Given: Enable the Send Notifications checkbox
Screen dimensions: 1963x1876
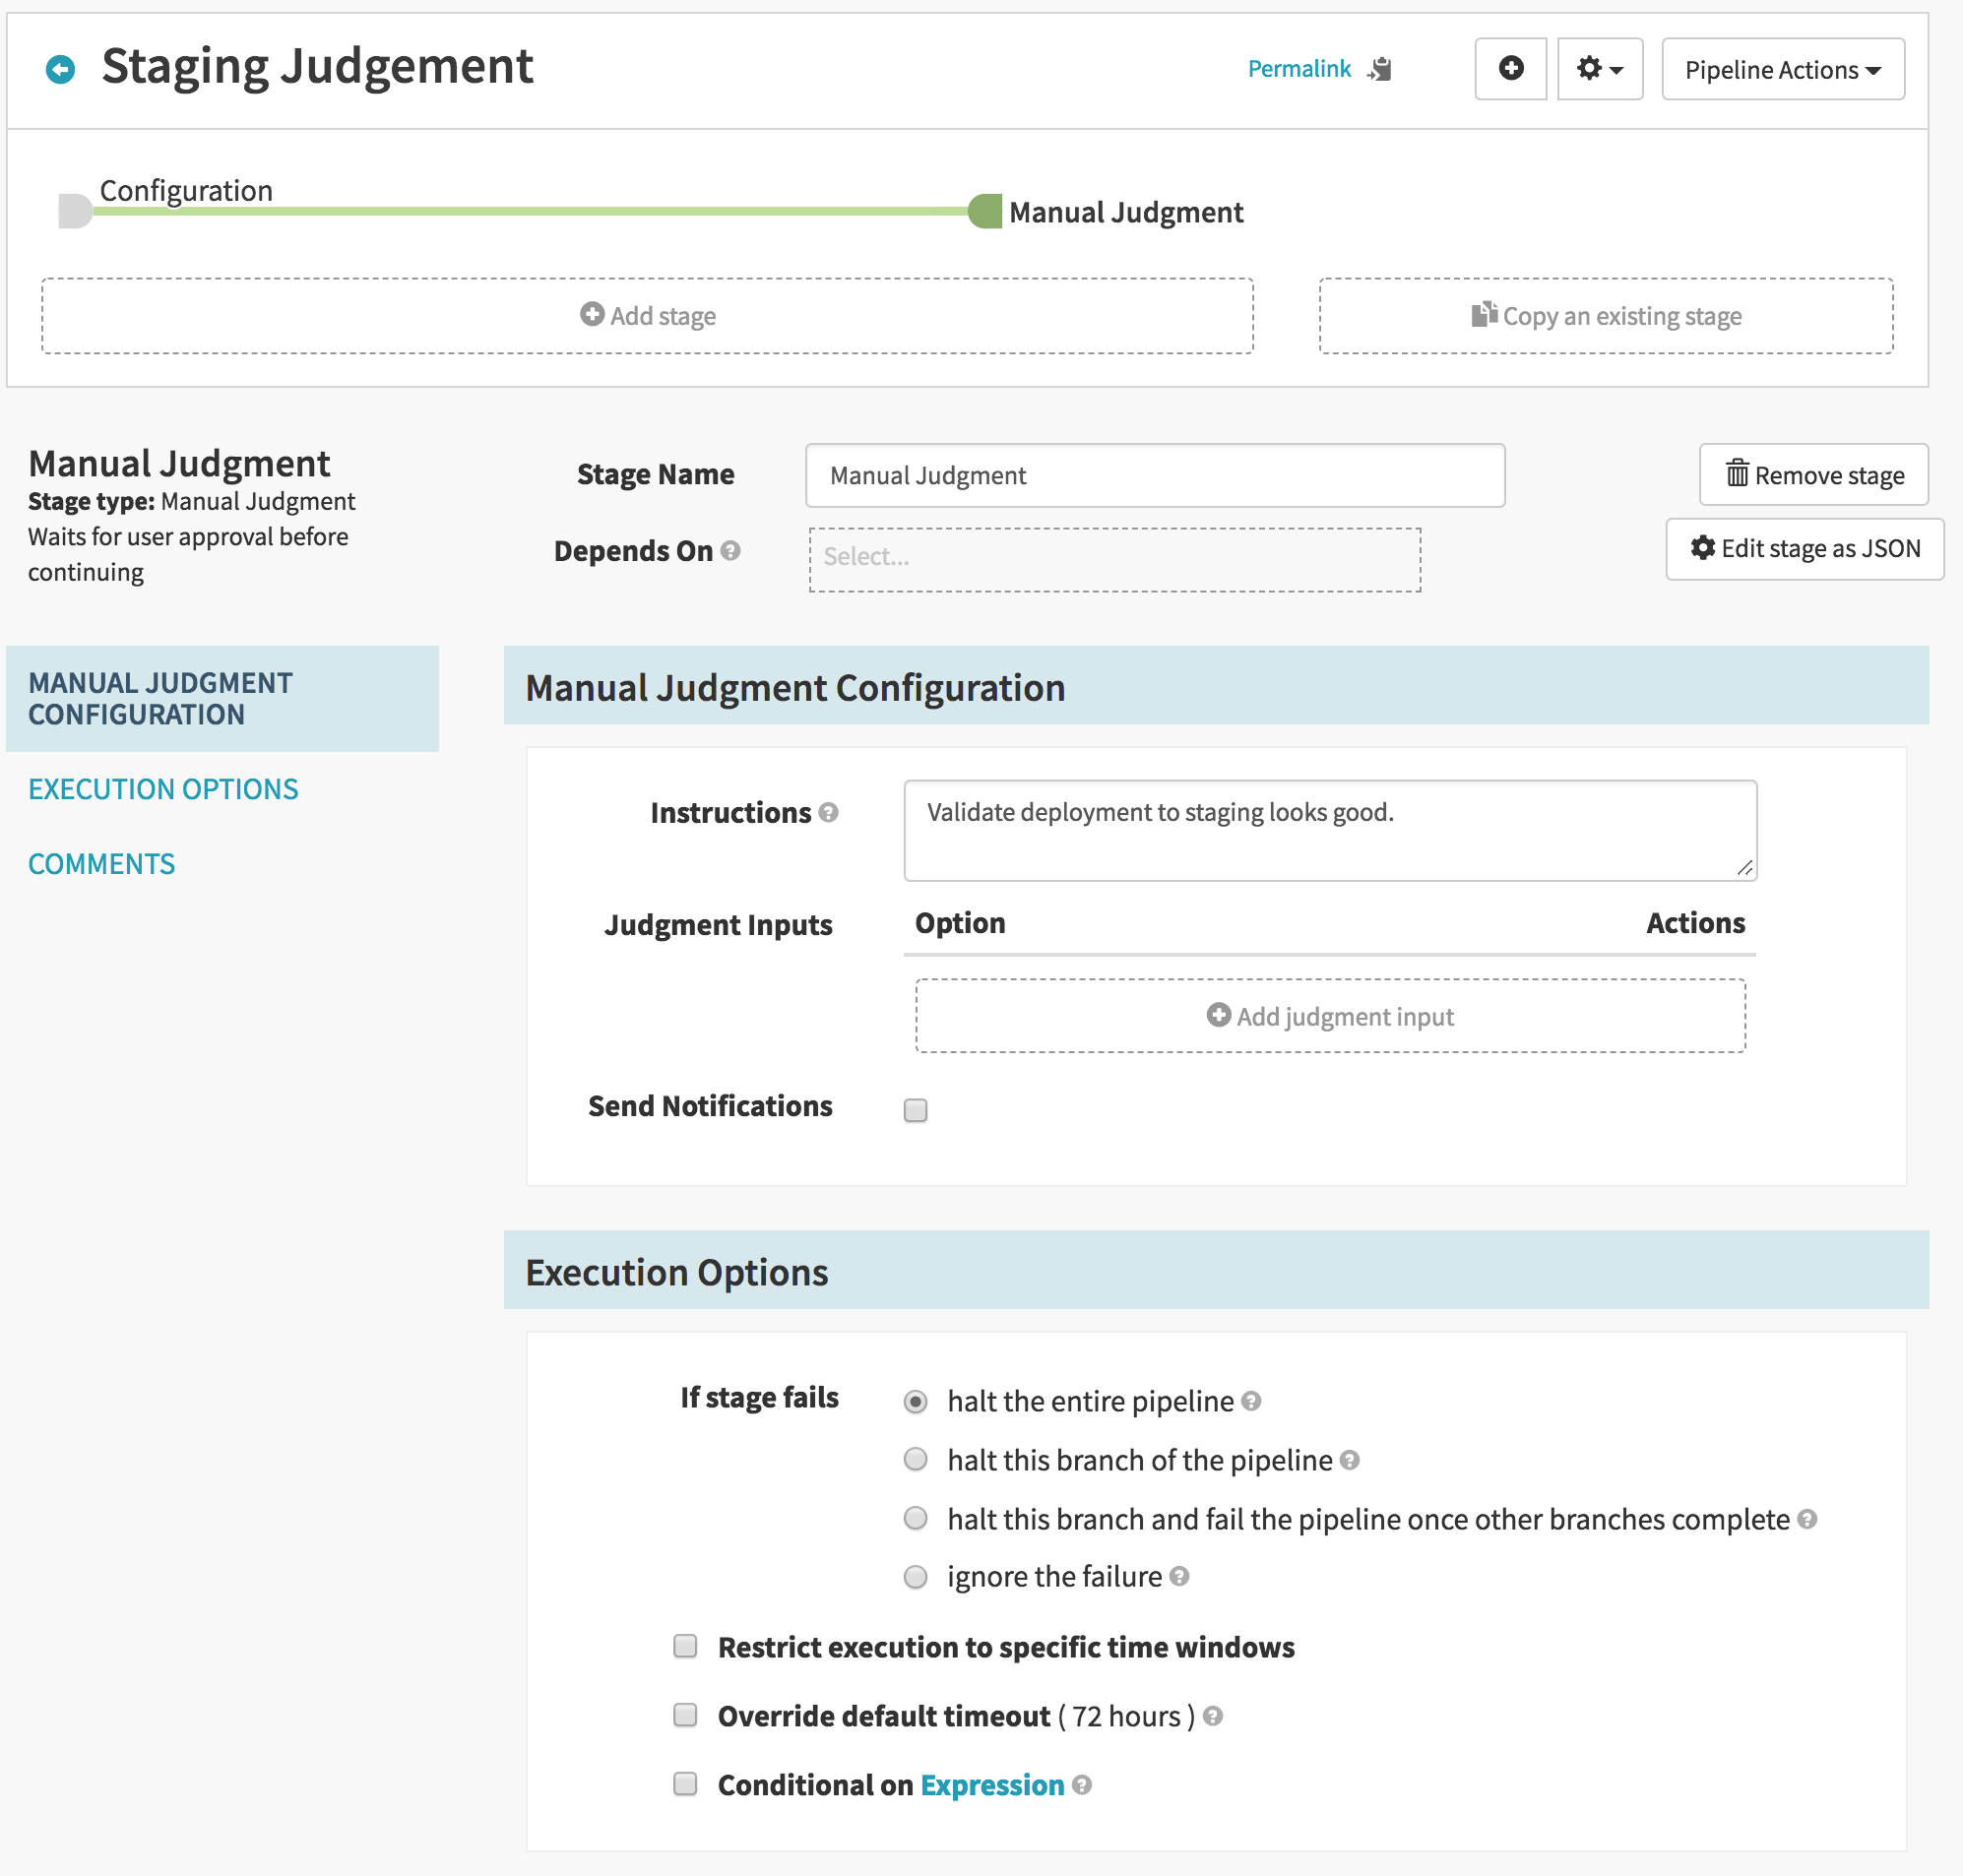Looking at the screenshot, I should [915, 1110].
